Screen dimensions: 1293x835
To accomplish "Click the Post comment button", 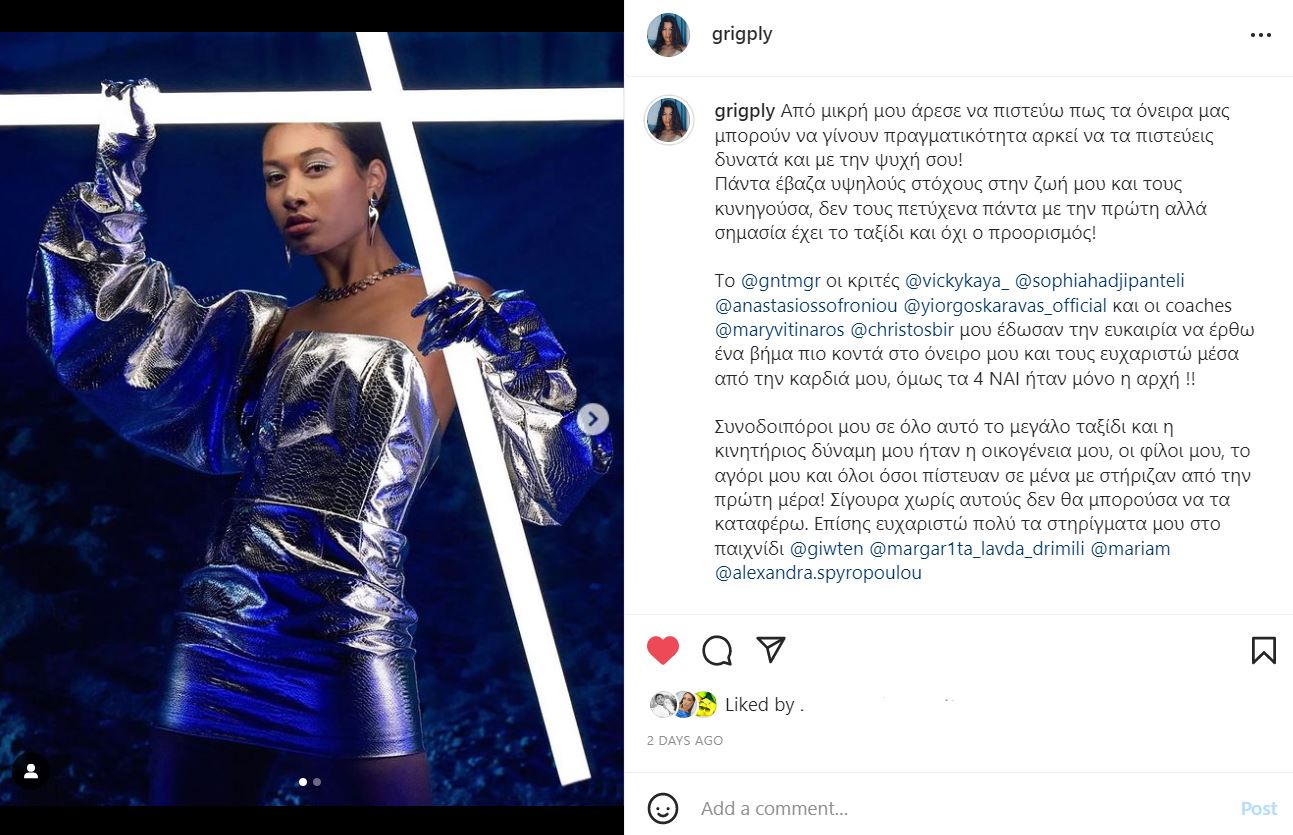I will [x=1259, y=808].
